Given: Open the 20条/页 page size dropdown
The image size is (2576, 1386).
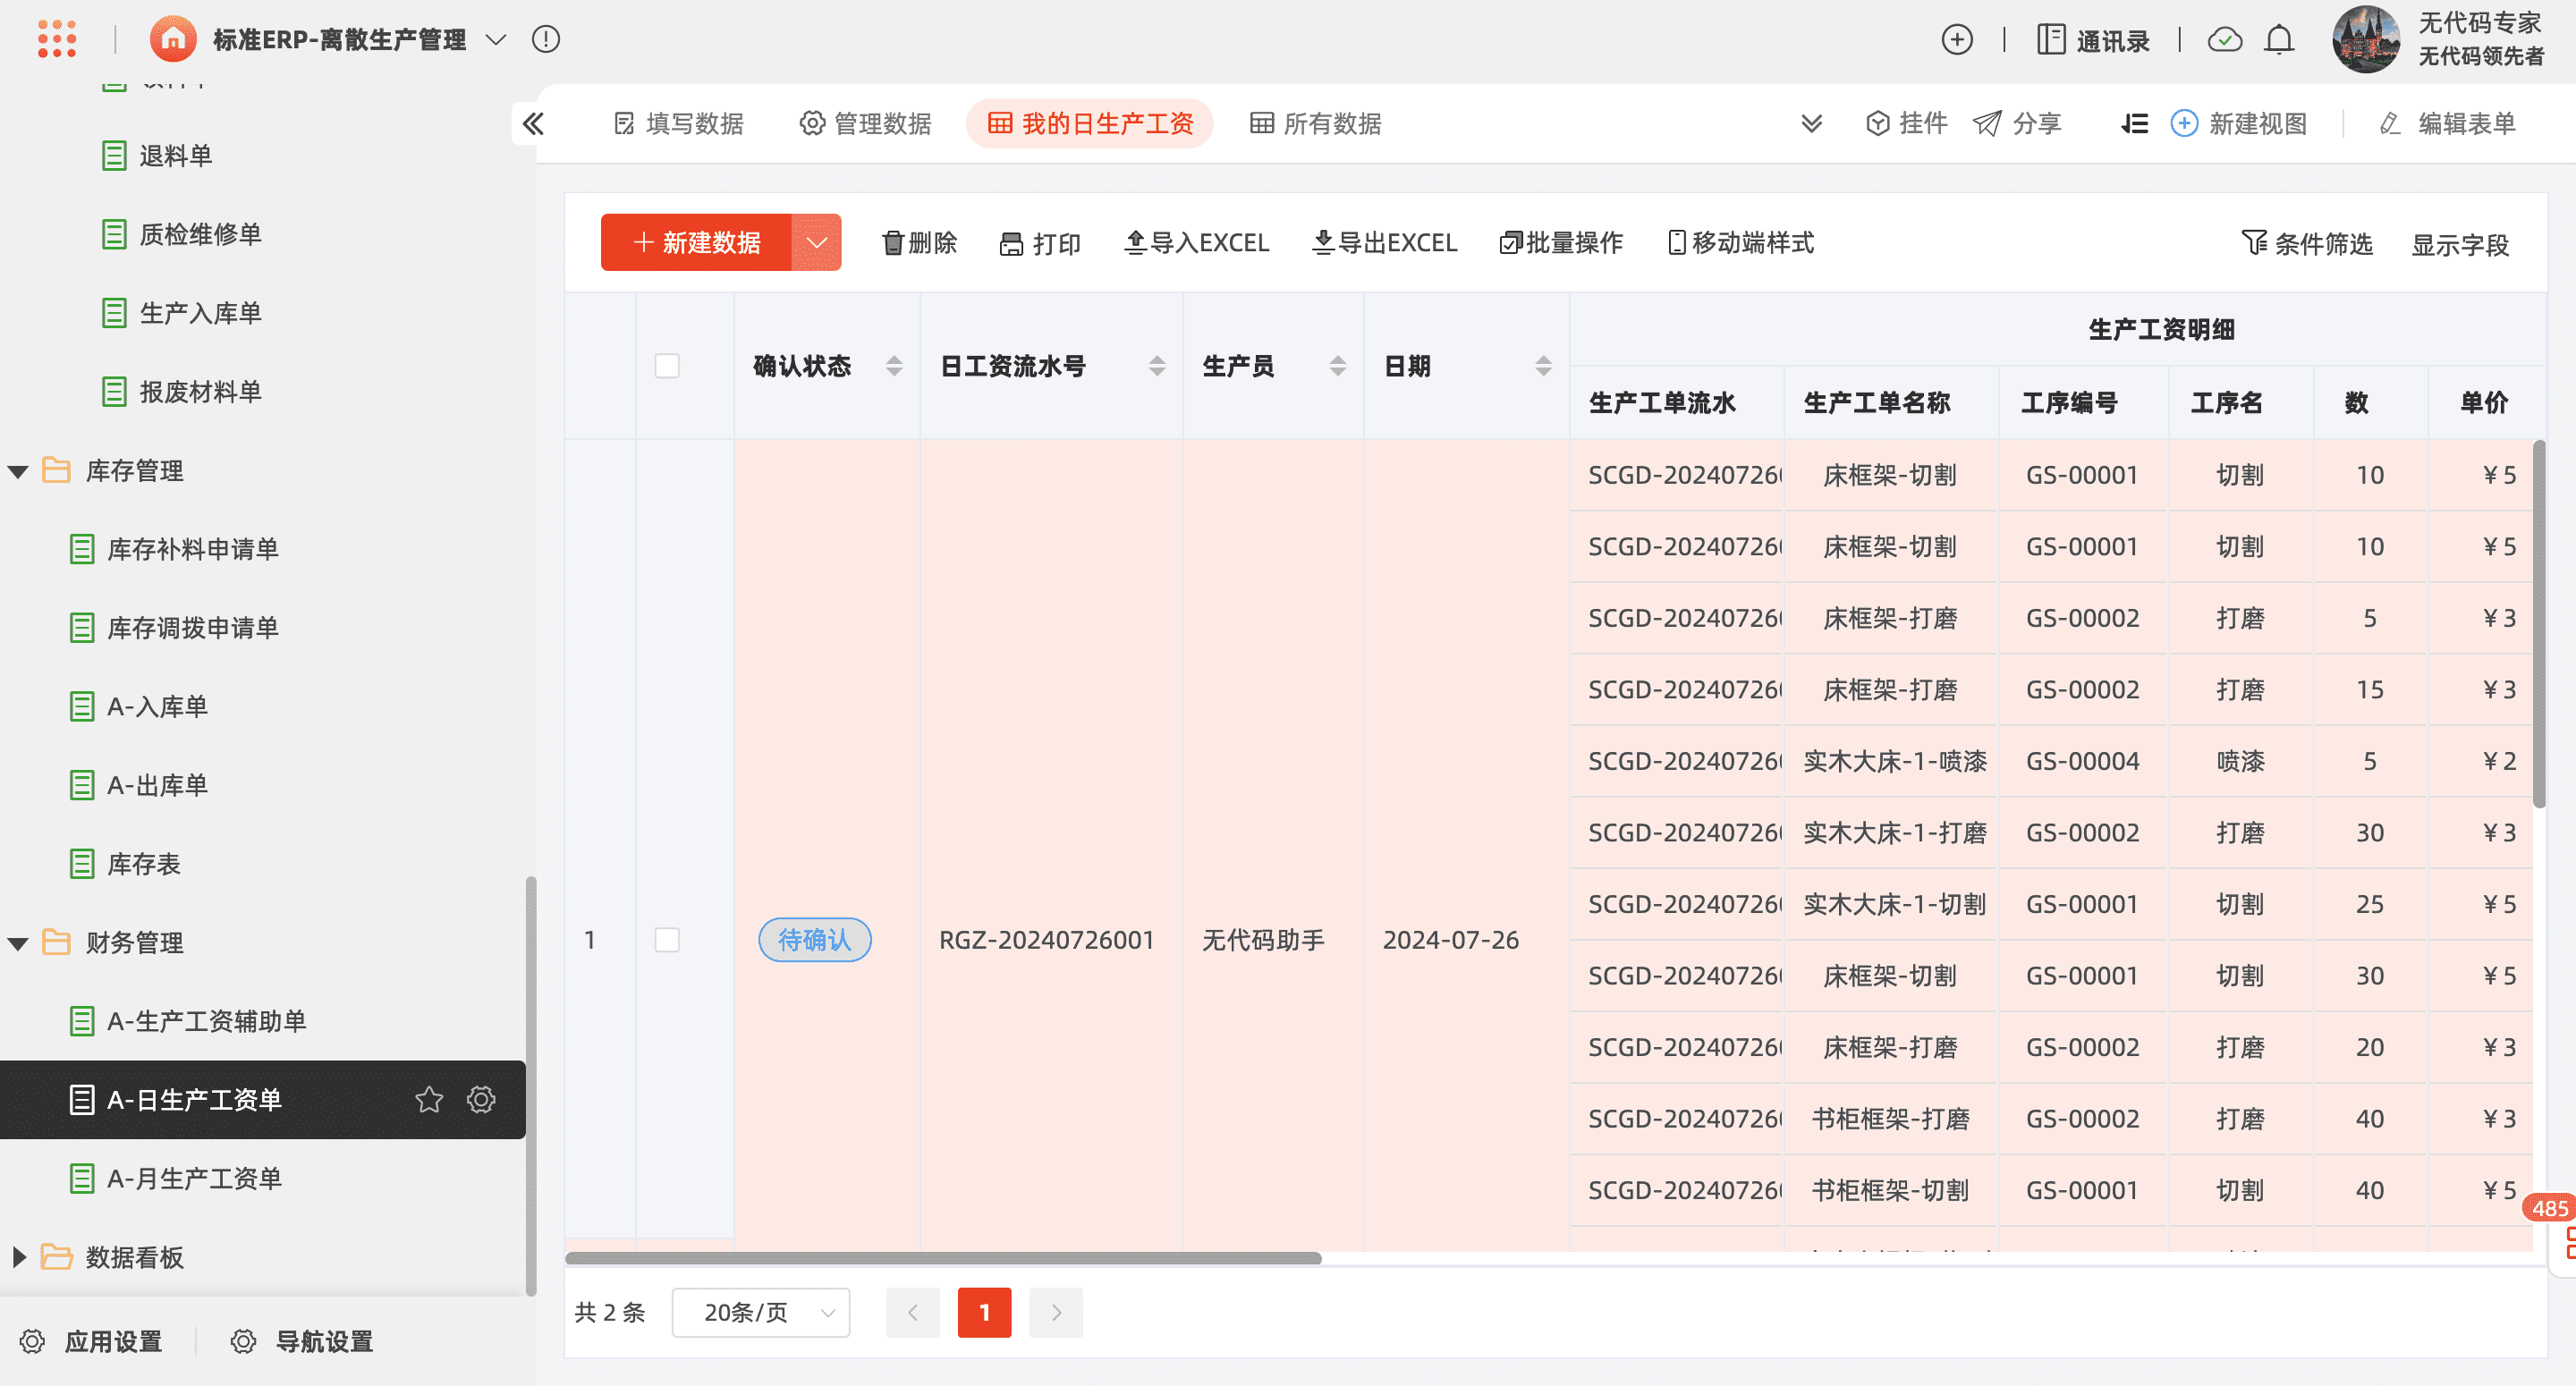Looking at the screenshot, I should click(761, 1312).
